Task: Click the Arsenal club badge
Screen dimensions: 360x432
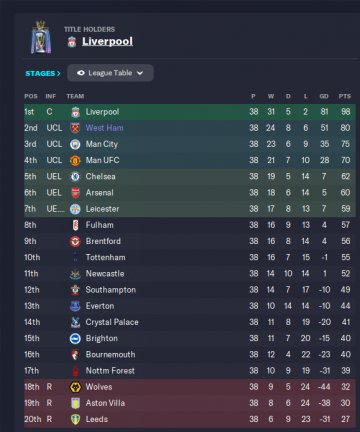Action: click(75, 193)
